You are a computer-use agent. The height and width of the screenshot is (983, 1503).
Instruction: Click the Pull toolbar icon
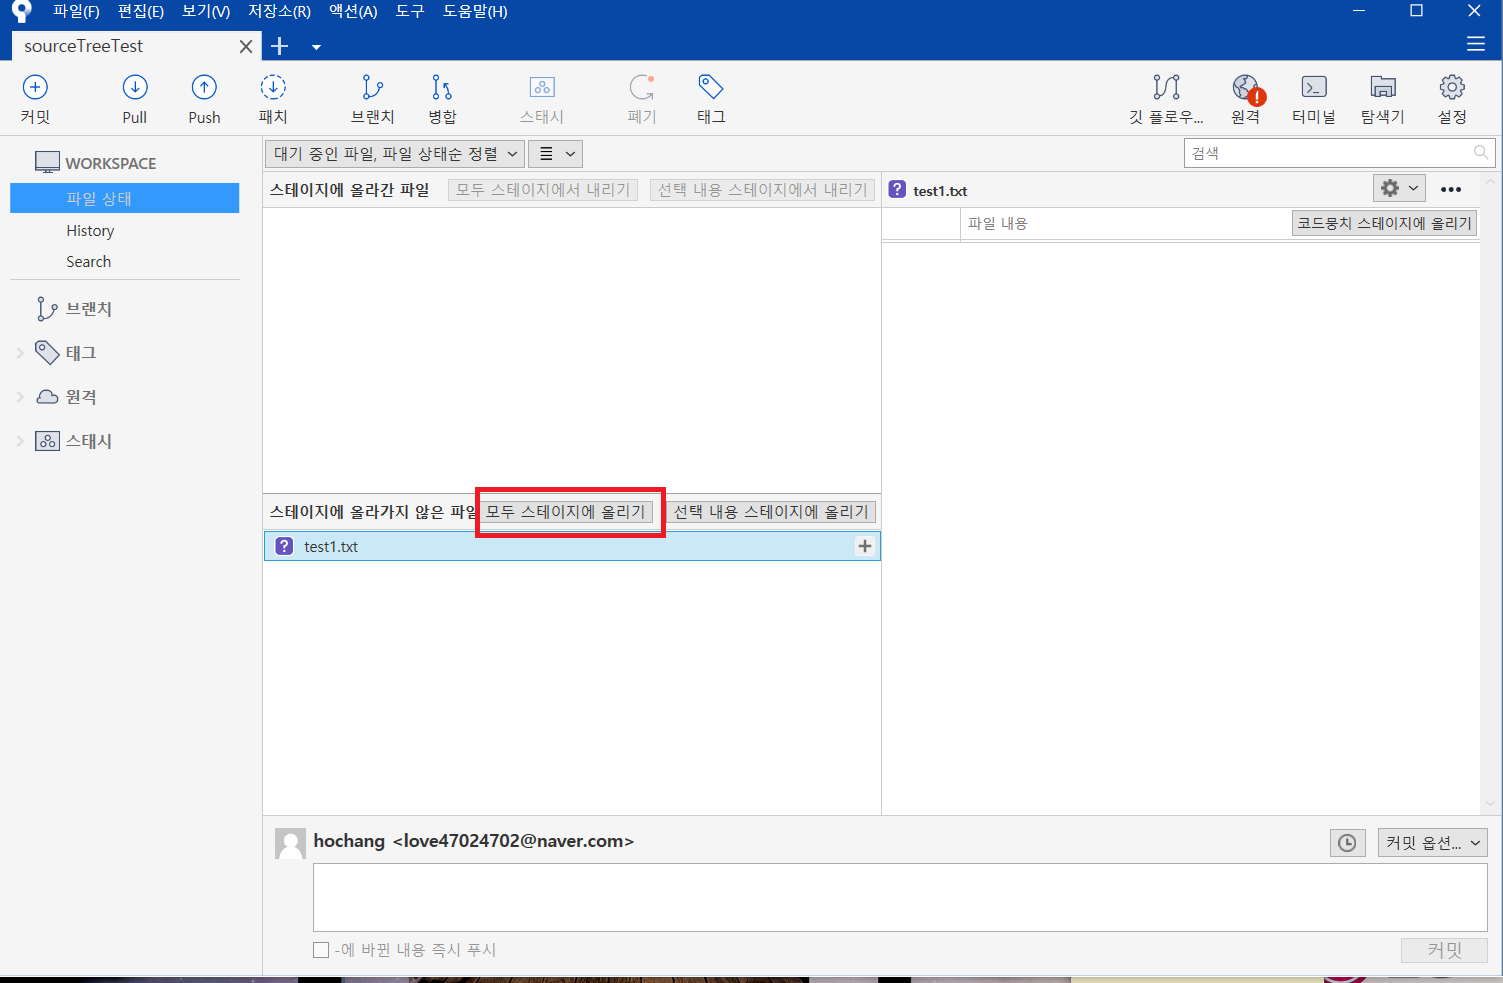(135, 88)
